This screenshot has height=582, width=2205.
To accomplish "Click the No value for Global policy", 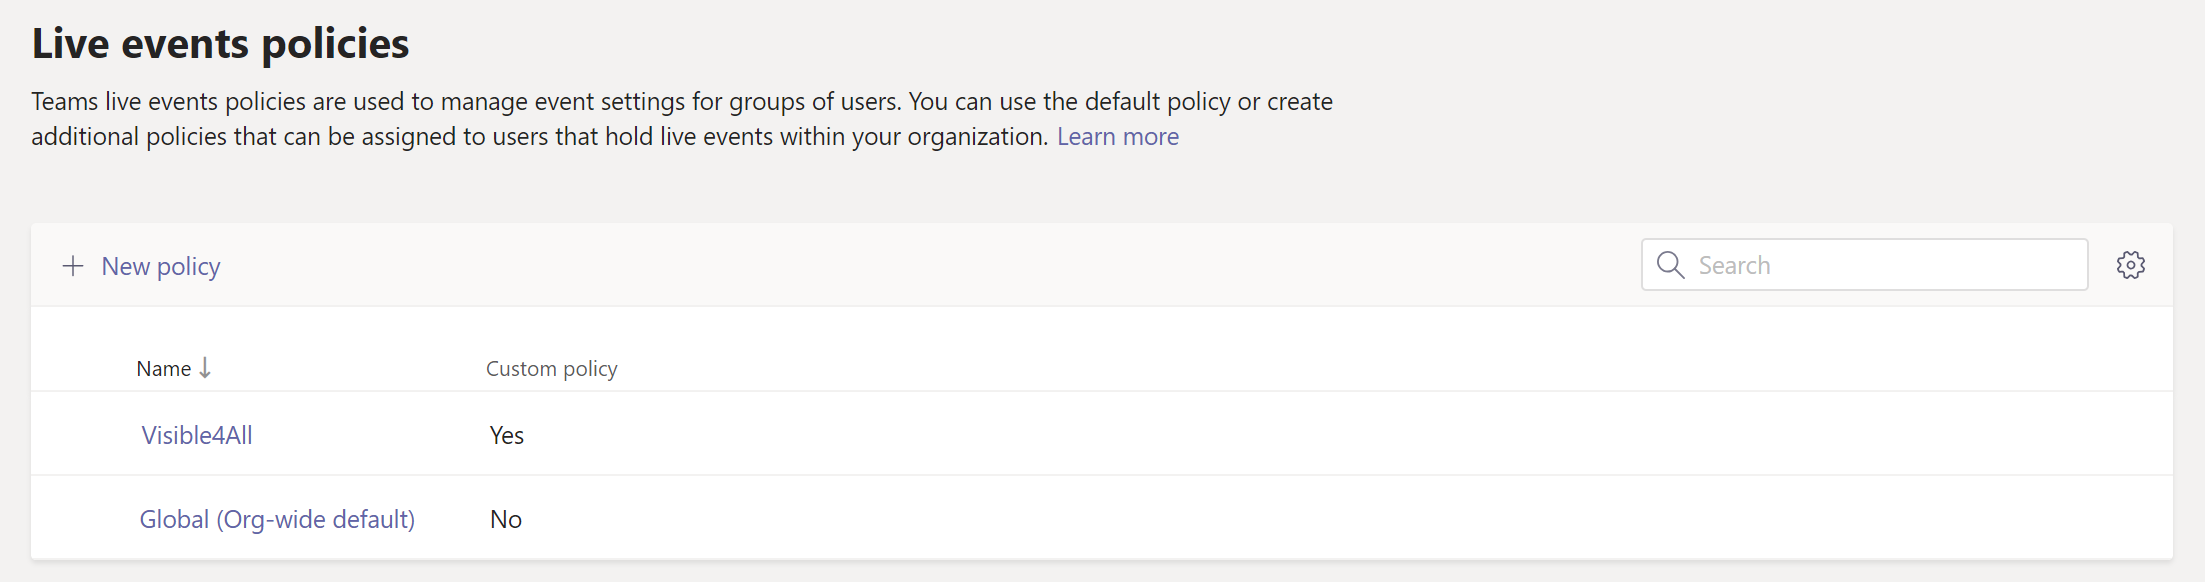I will pyautogui.click(x=506, y=519).
